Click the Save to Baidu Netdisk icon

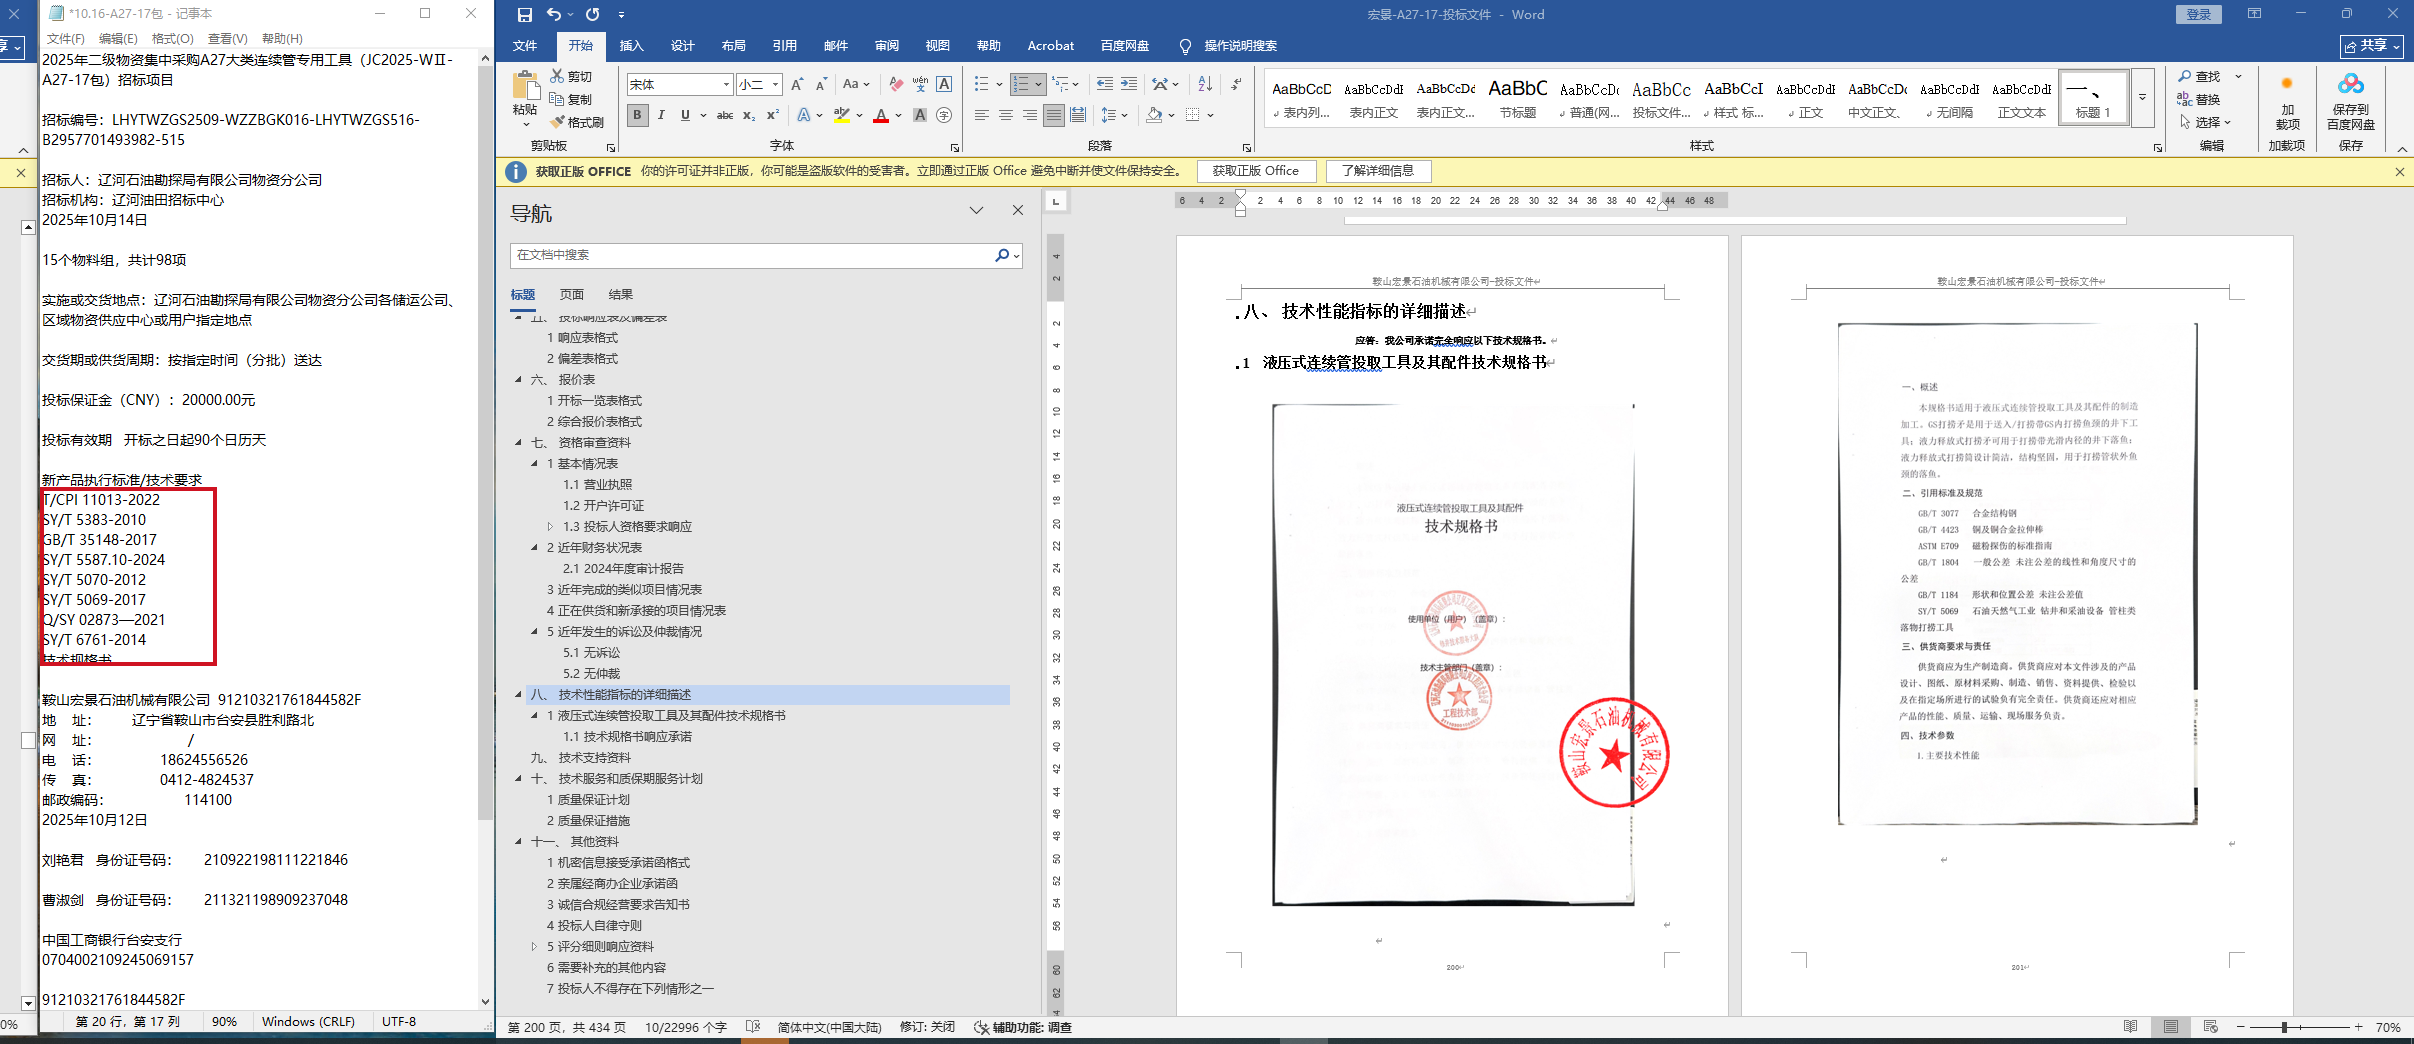coord(2351,84)
